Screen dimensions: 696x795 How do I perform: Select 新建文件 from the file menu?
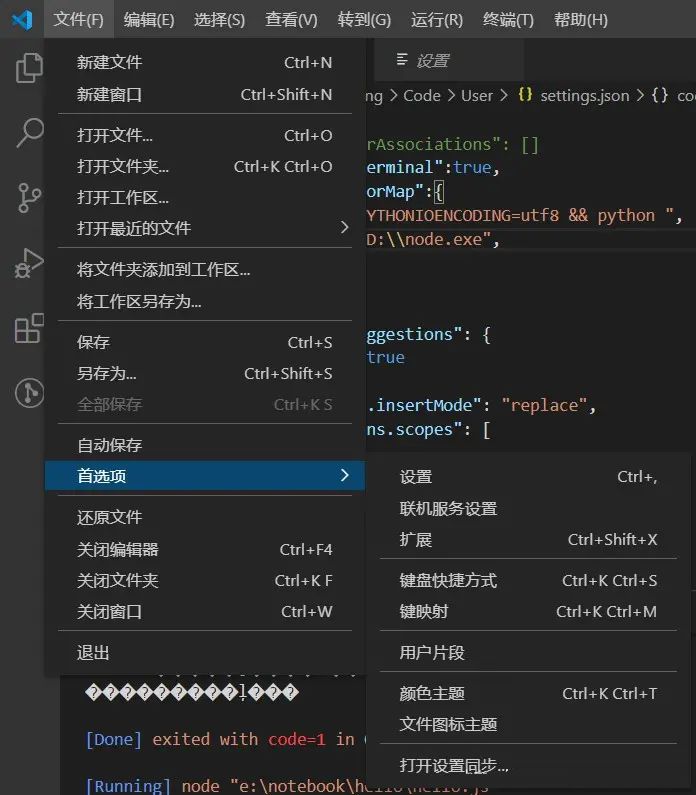coord(205,62)
